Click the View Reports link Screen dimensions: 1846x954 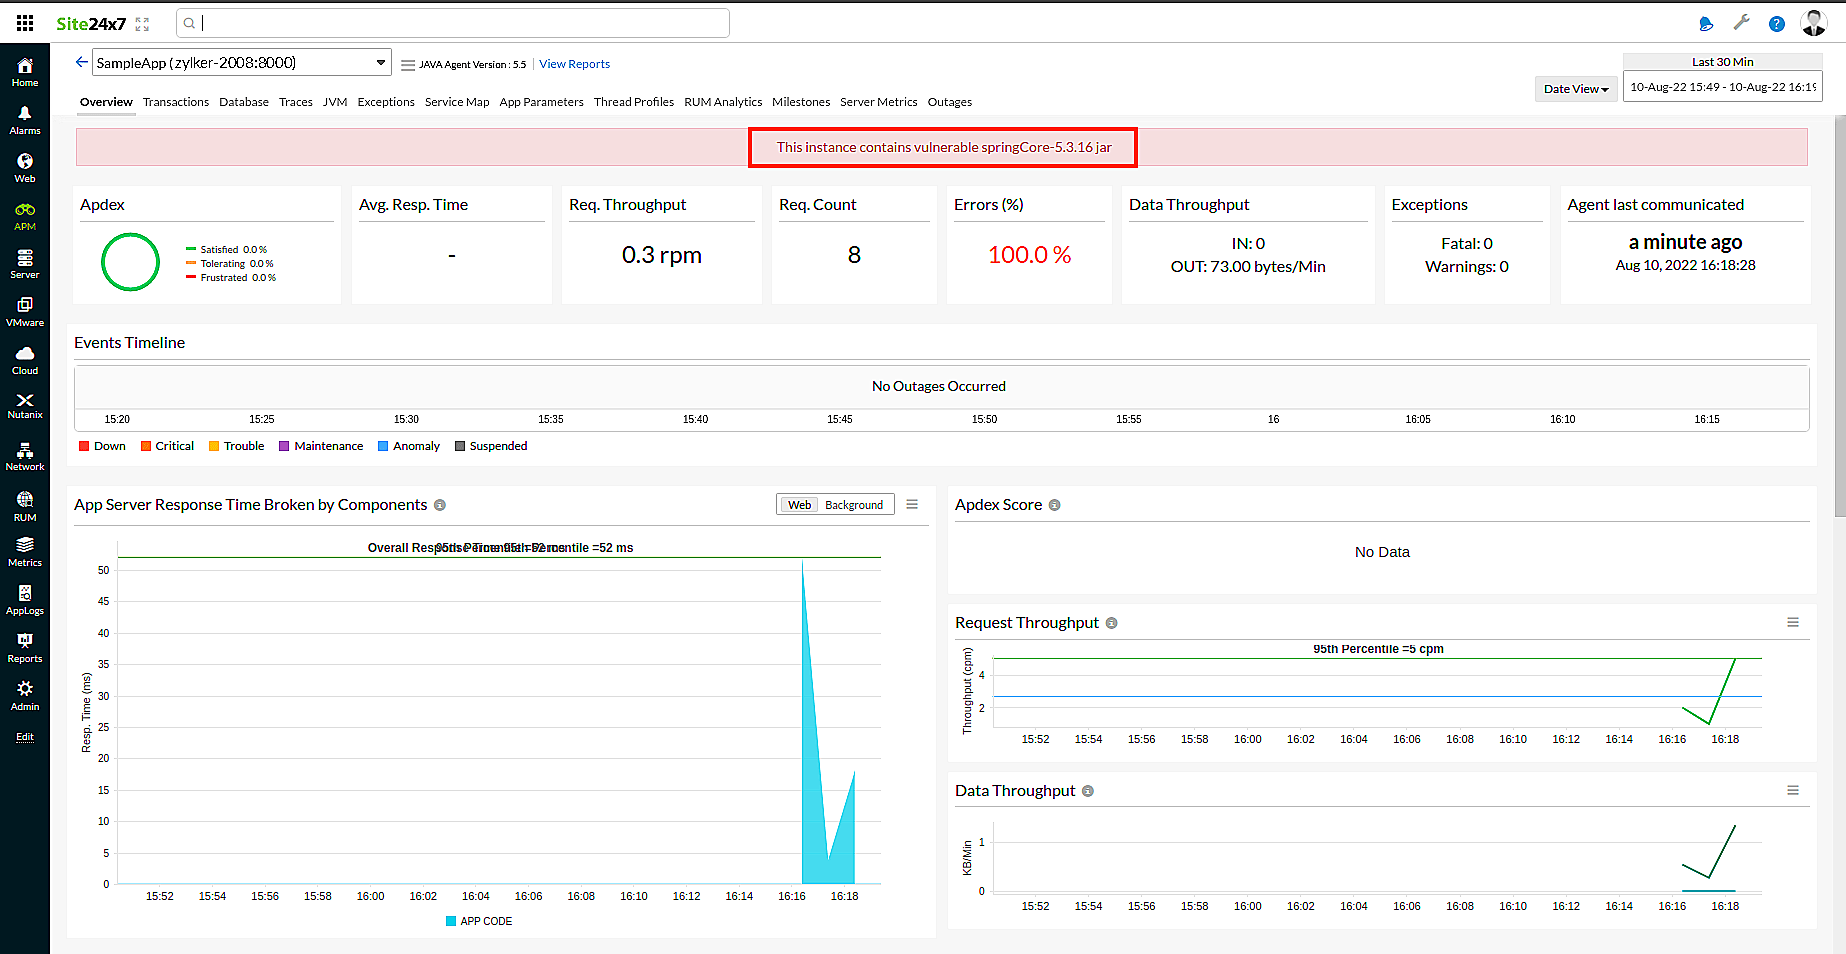click(574, 64)
